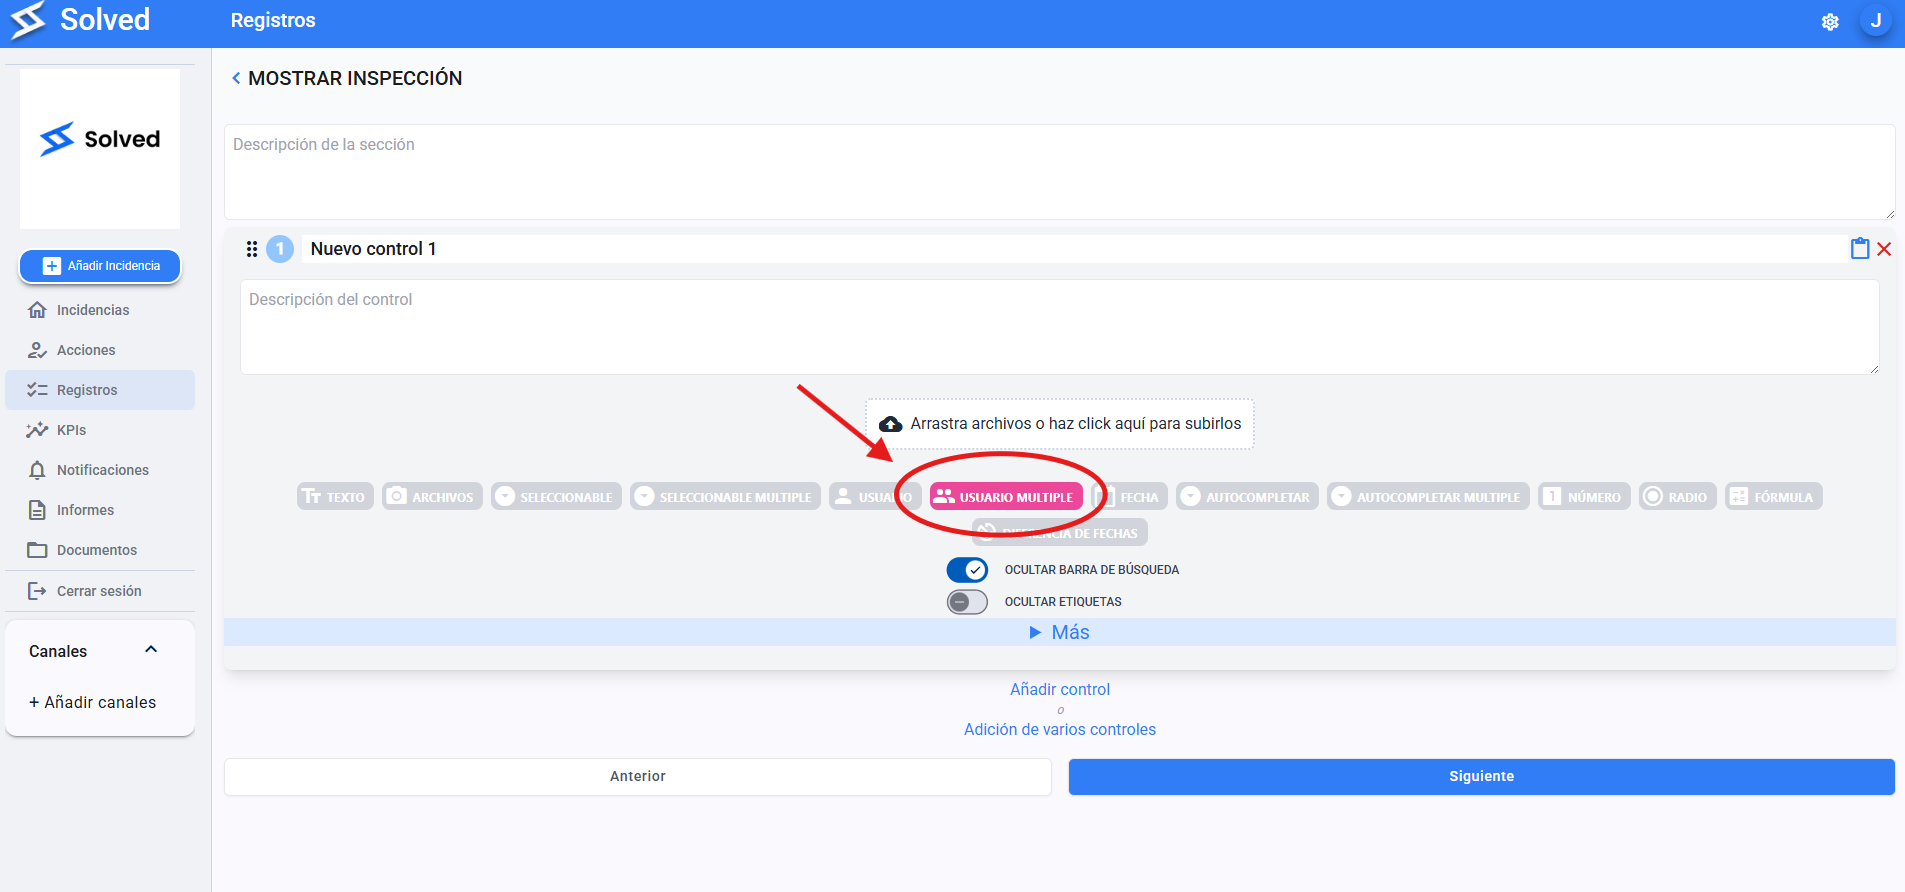Go back using the arrow beside MOSTRAR INSPECCIÓN
Viewport: 1905px width, 892px height.
236,78
